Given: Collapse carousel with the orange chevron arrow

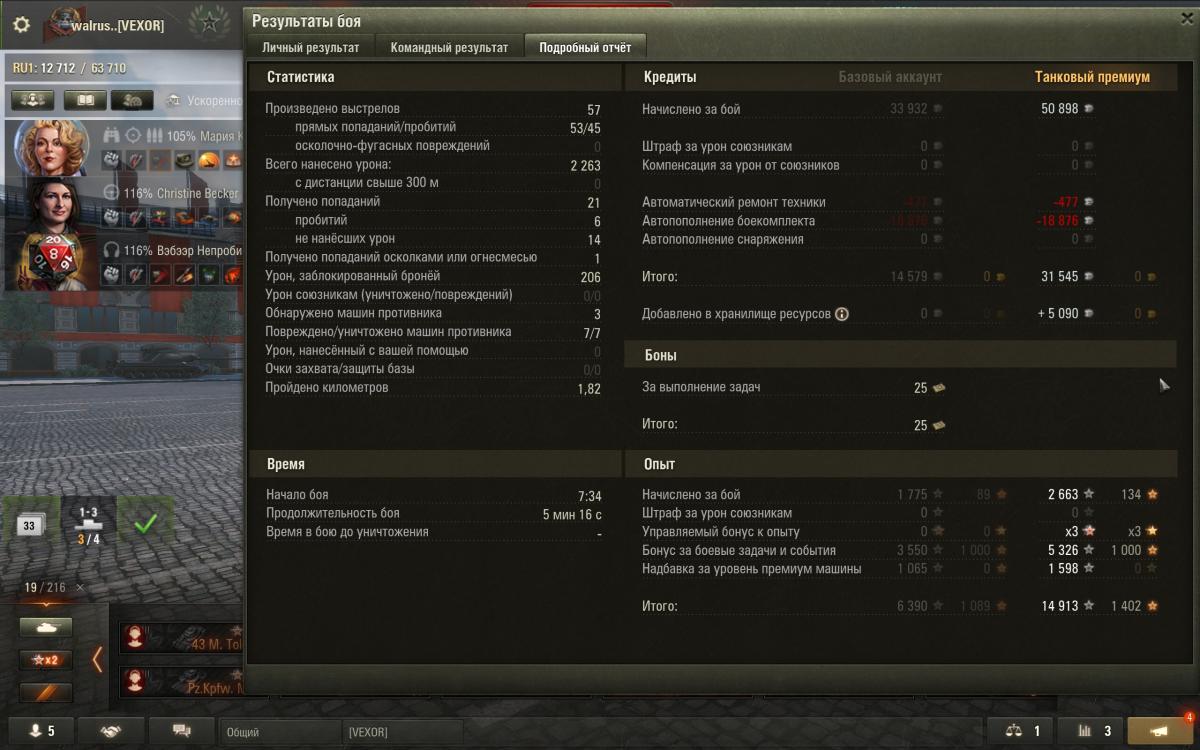Looking at the screenshot, I should 97,659.
